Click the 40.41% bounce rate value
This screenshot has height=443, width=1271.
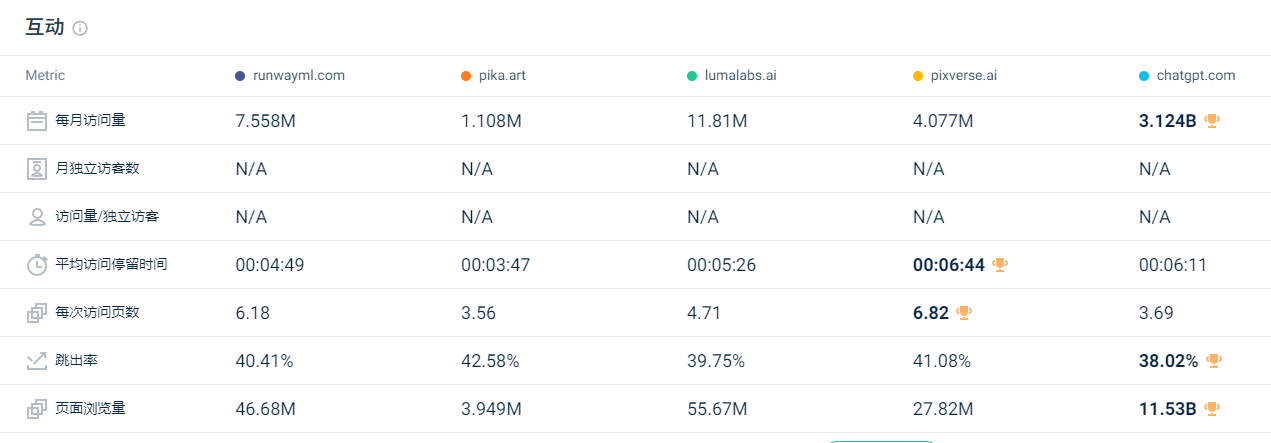pyautogui.click(x=264, y=361)
